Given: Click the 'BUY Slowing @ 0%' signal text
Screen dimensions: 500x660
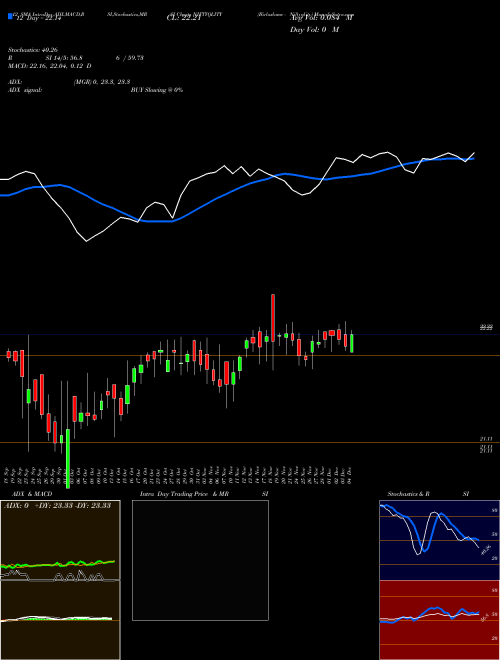Looking at the screenshot, I should pyautogui.click(x=157, y=90).
